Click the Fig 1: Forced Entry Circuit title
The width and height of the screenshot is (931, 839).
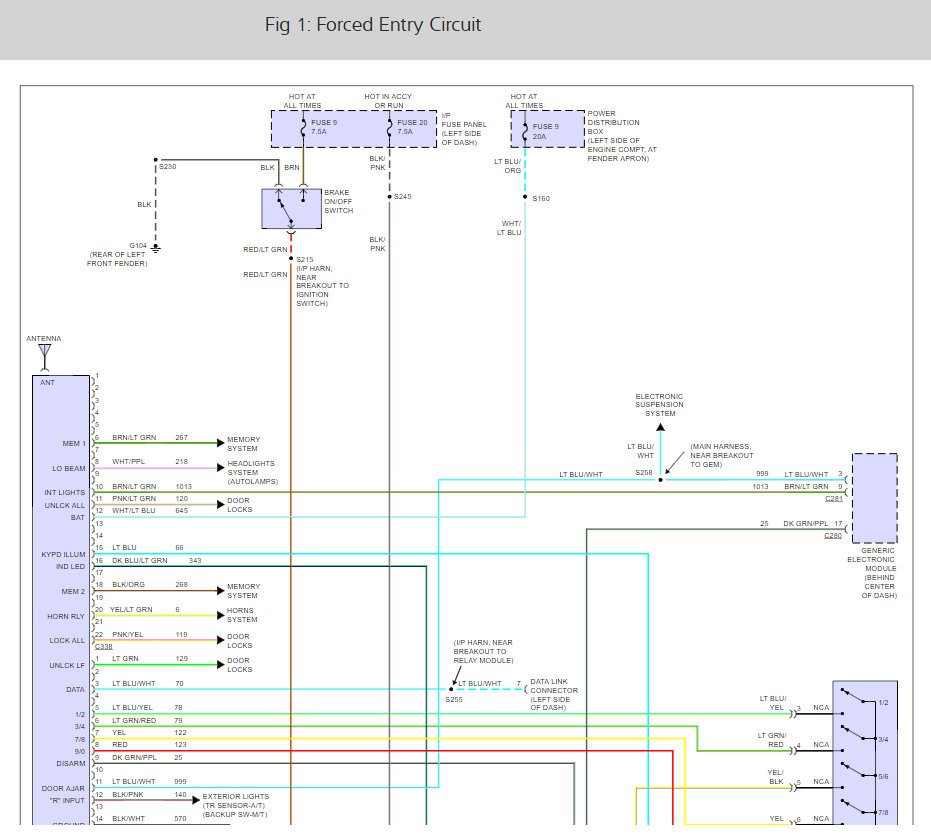coord(373,25)
